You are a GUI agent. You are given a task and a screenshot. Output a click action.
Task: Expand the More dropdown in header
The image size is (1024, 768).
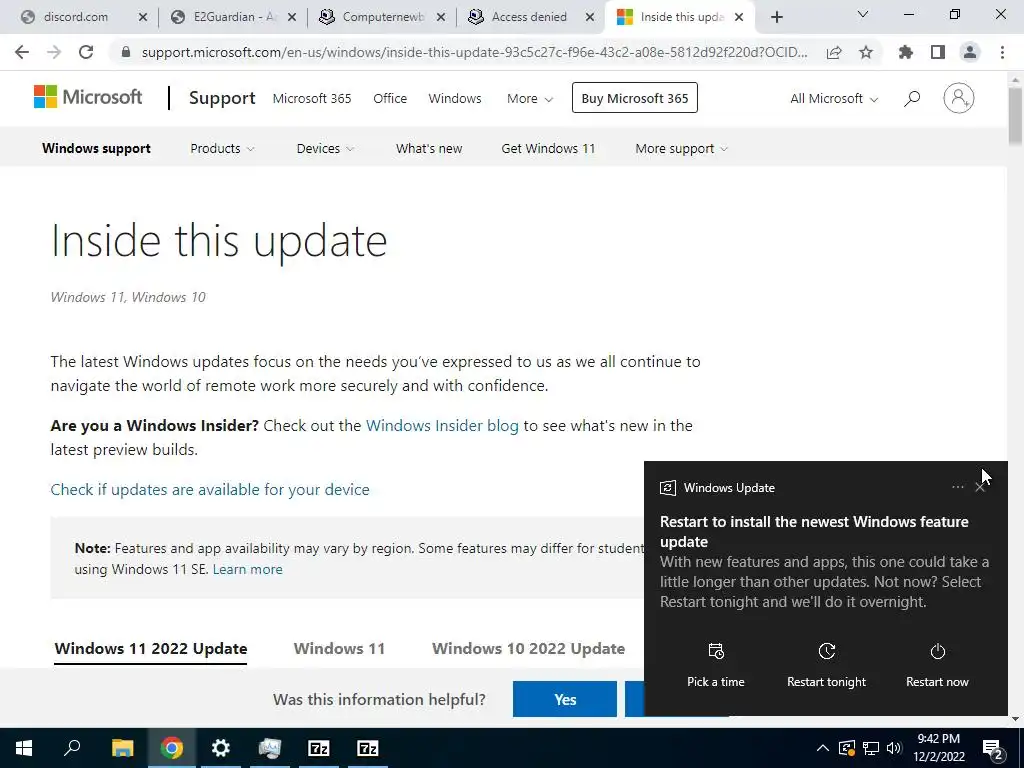[530, 99]
